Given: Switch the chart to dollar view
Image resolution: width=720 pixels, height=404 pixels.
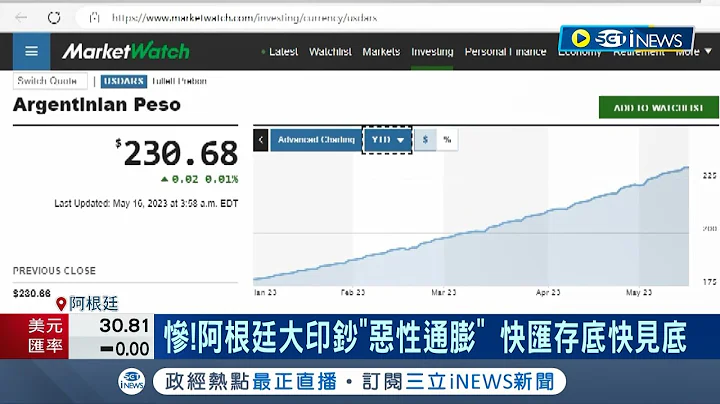Looking at the screenshot, I should (x=425, y=140).
